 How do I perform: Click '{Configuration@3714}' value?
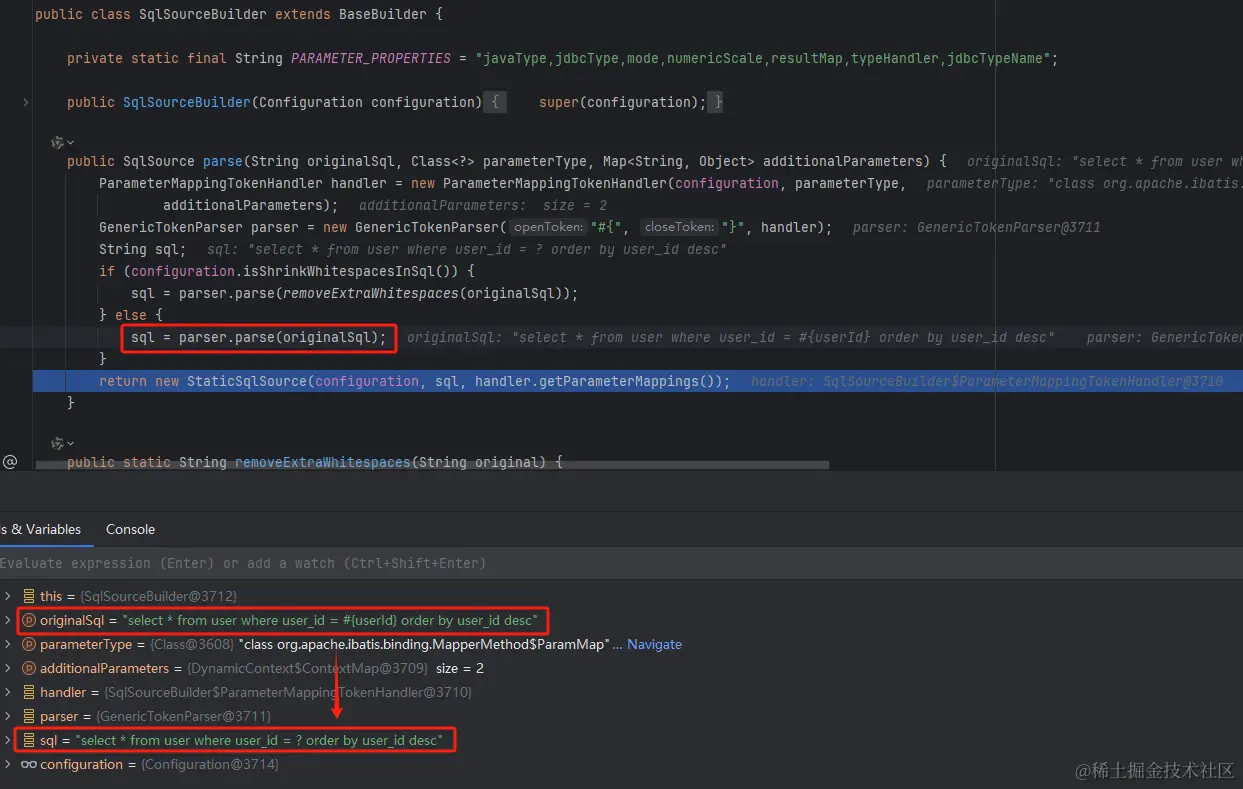tap(210, 764)
